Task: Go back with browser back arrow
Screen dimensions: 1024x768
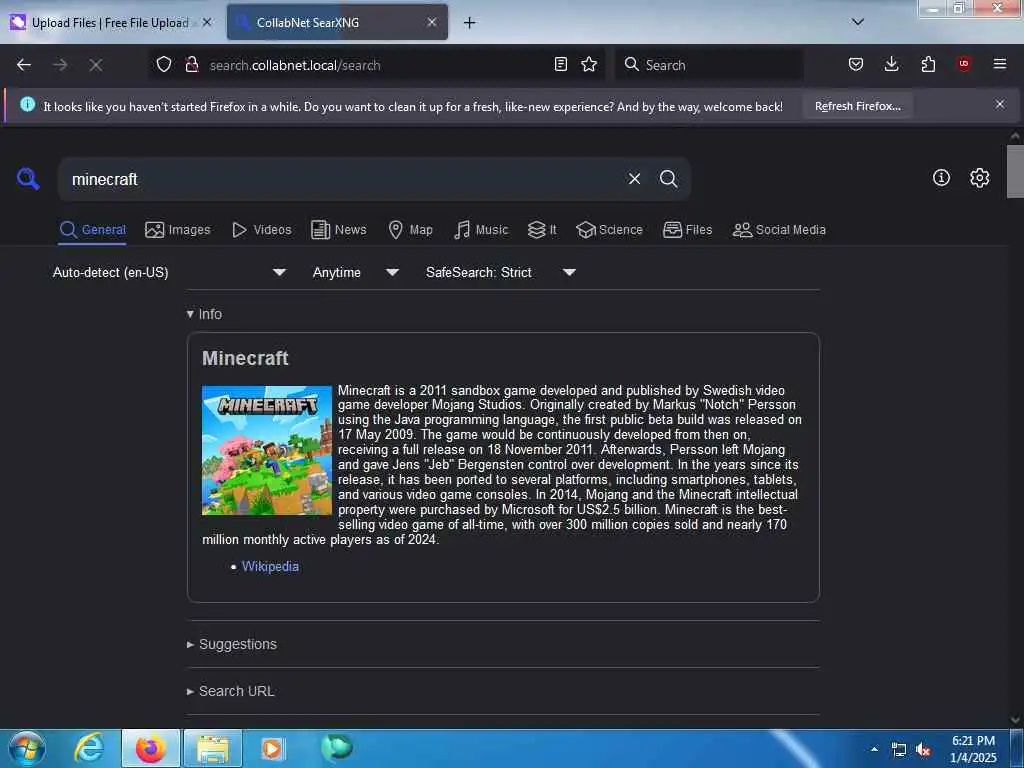Action: 24,65
